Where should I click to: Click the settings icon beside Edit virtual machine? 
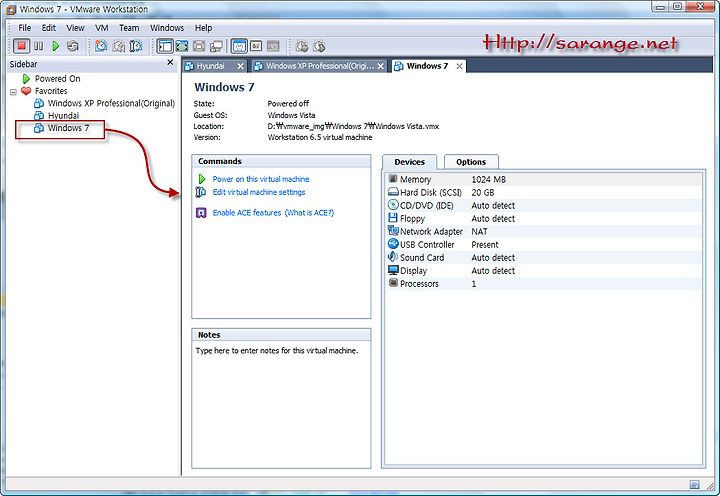[201, 192]
